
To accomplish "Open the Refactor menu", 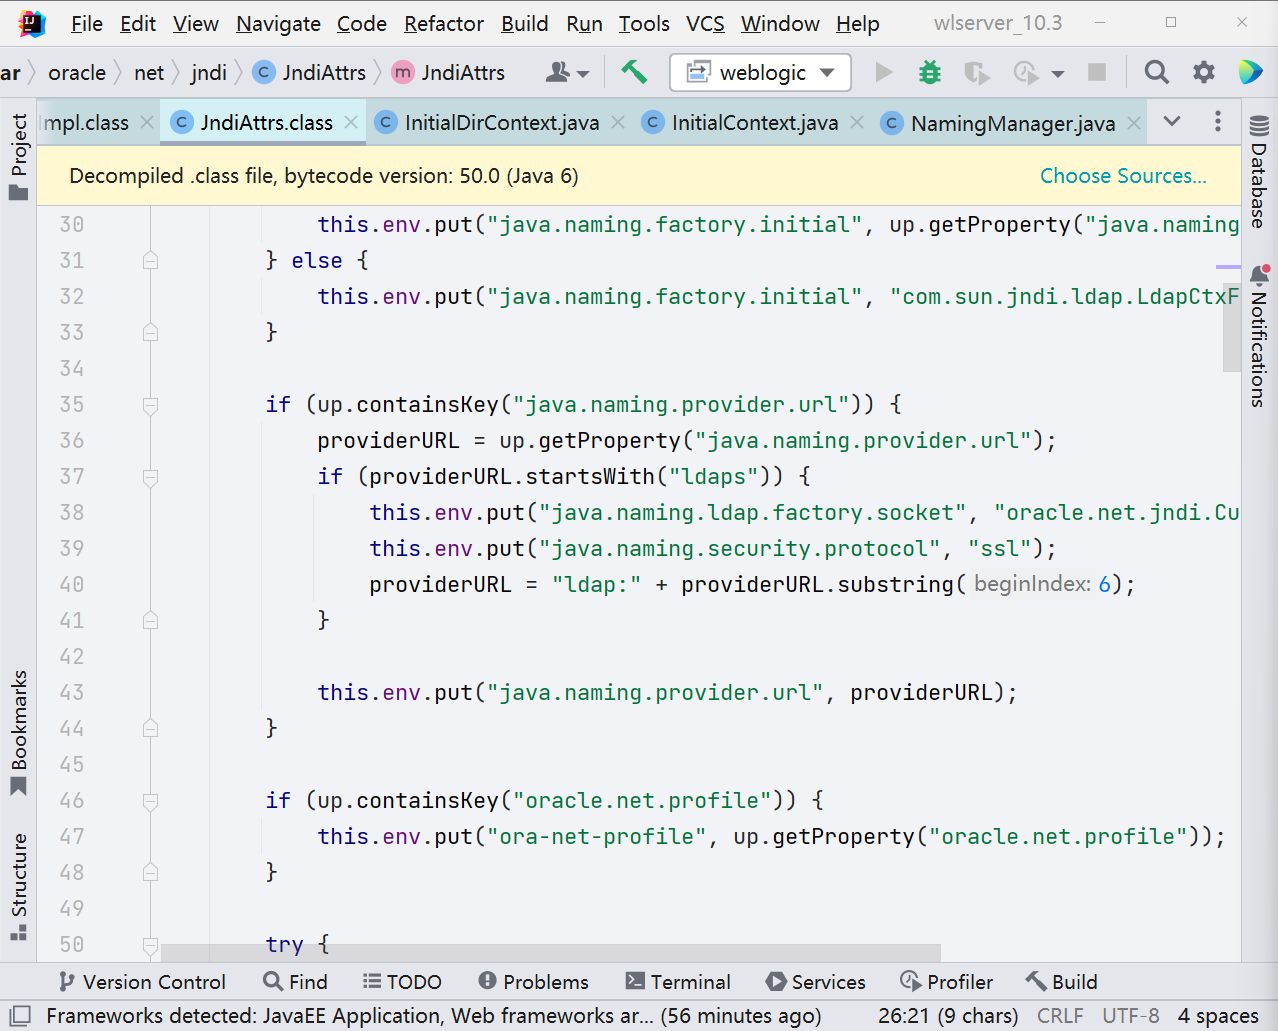I will [x=443, y=23].
